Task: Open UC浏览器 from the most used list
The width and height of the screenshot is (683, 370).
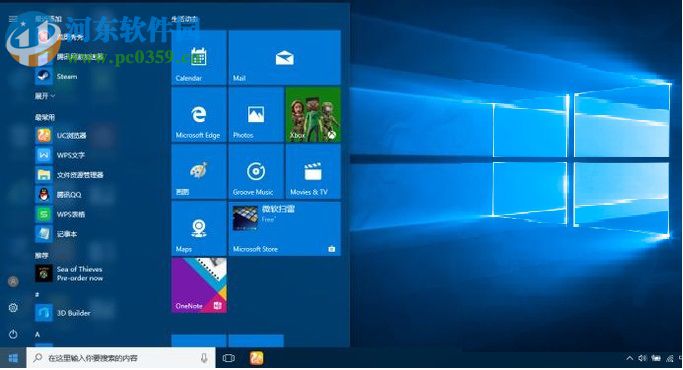Action: (61, 136)
